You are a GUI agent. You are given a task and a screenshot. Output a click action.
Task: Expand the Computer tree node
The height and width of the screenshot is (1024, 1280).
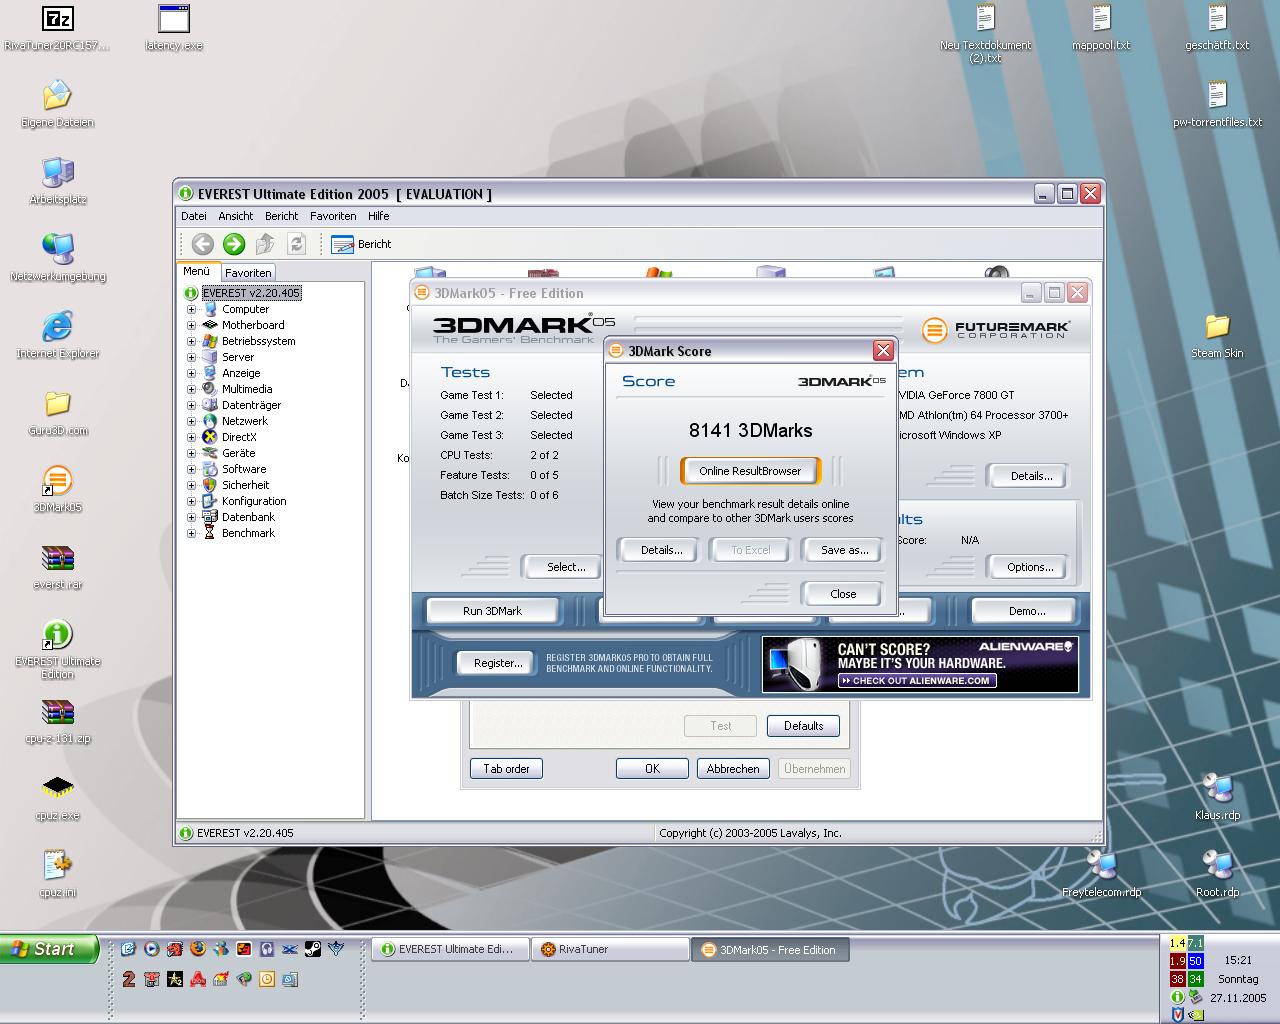pyautogui.click(x=191, y=309)
